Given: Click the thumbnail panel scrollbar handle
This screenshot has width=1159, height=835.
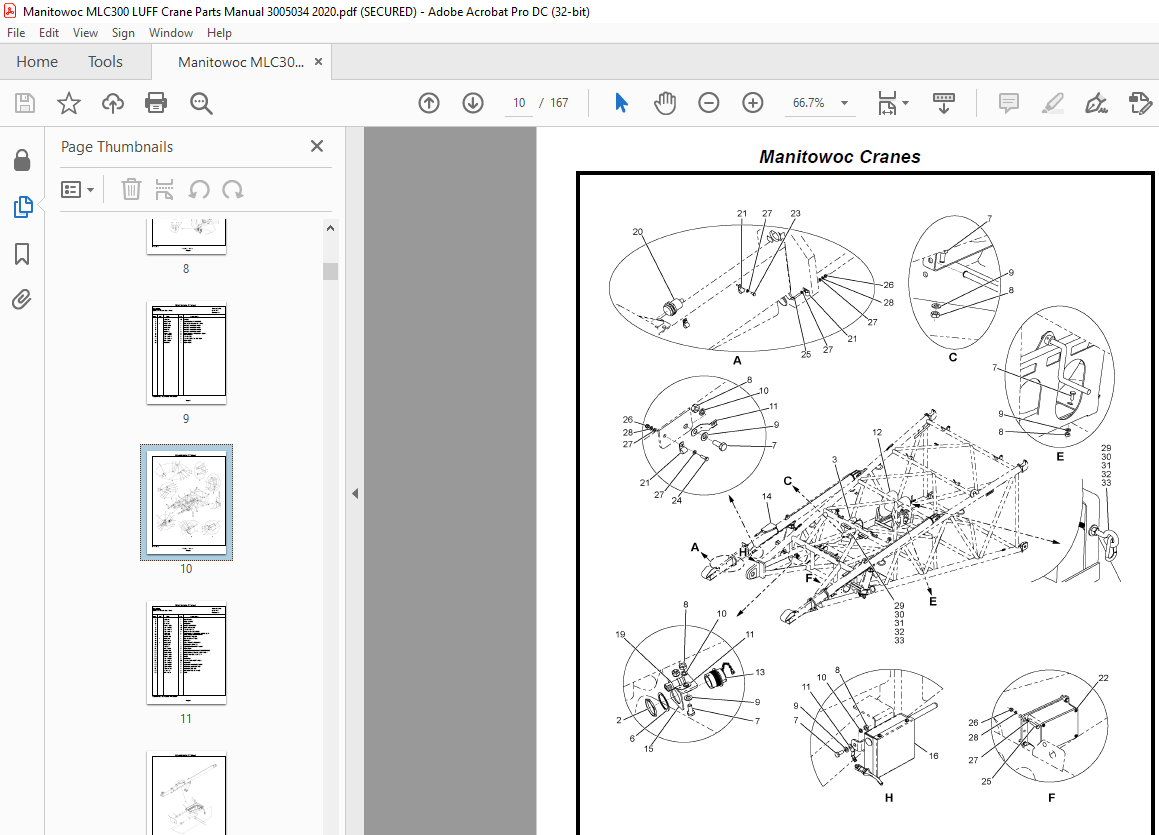Looking at the screenshot, I should pyautogui.click(x=330, y=271).
